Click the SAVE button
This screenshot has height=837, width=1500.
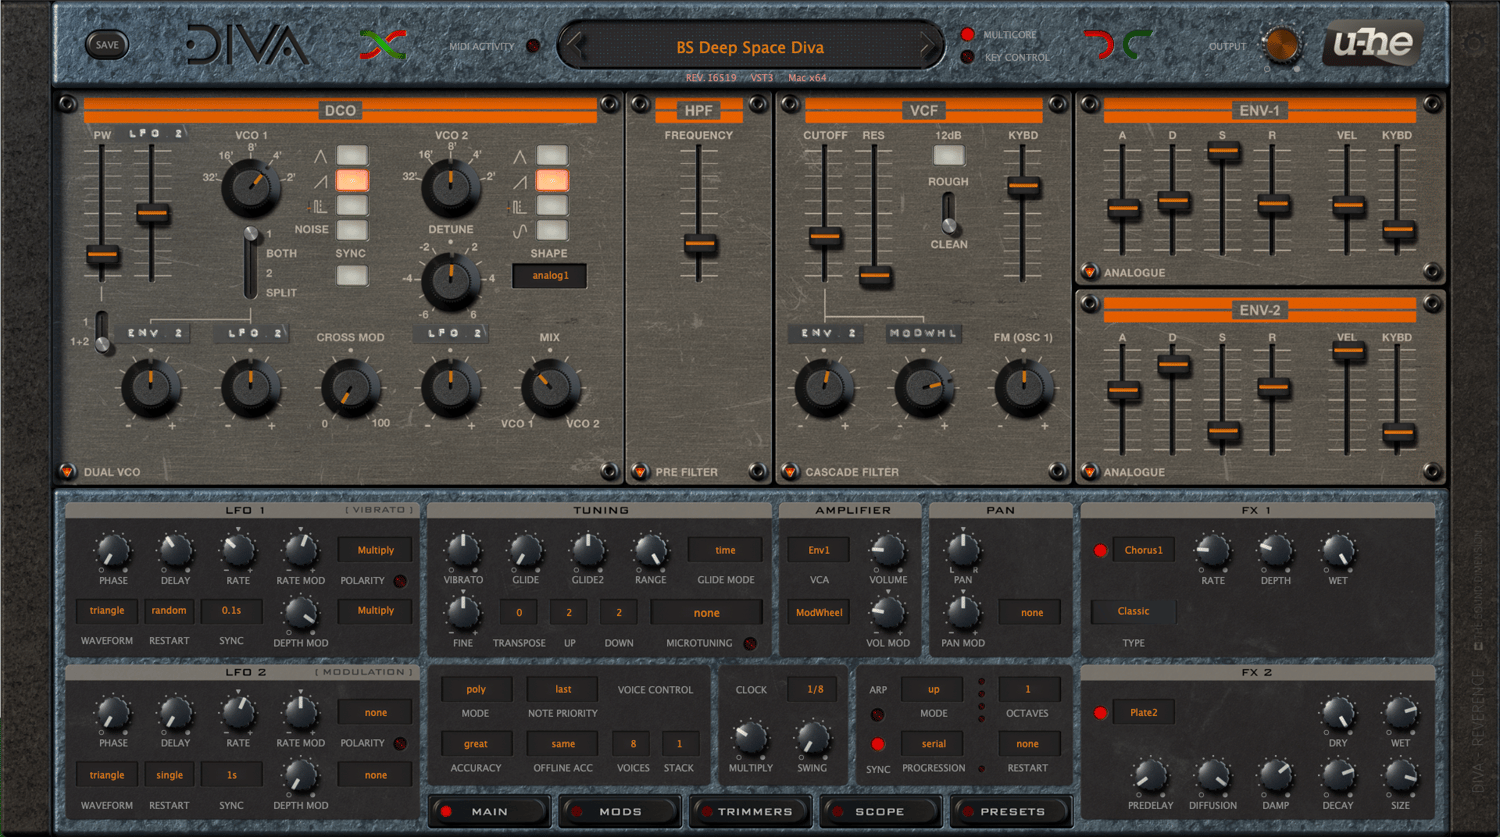[x=107, y=44]
